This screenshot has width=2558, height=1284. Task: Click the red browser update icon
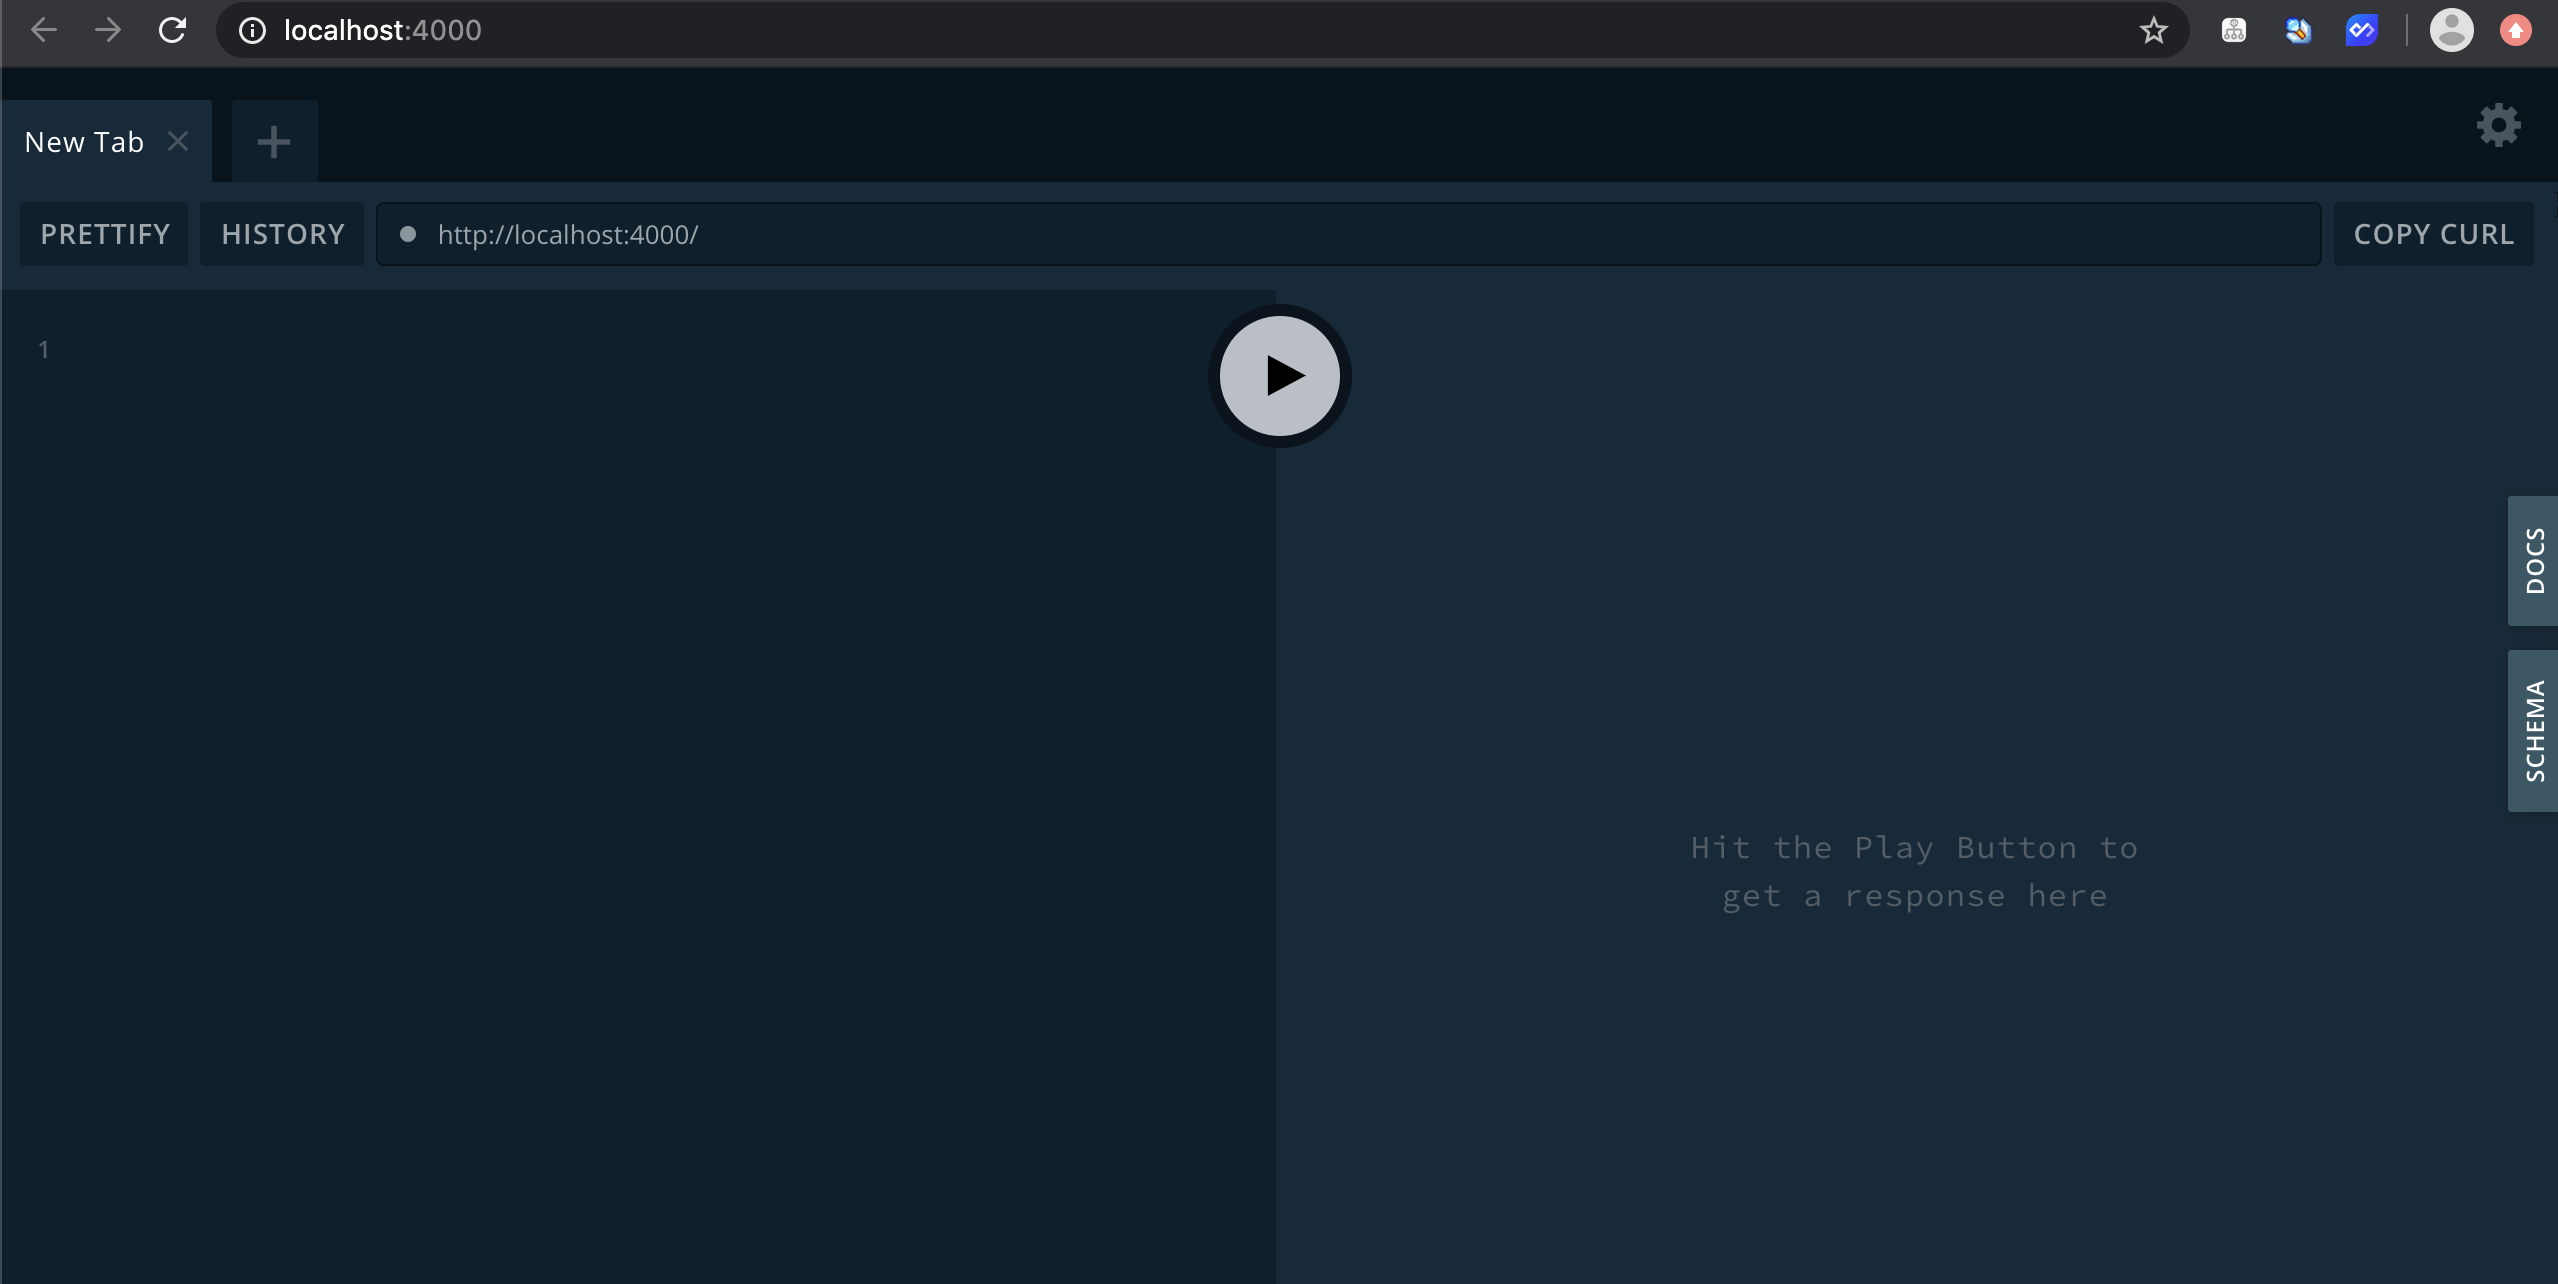[2515, 30]
